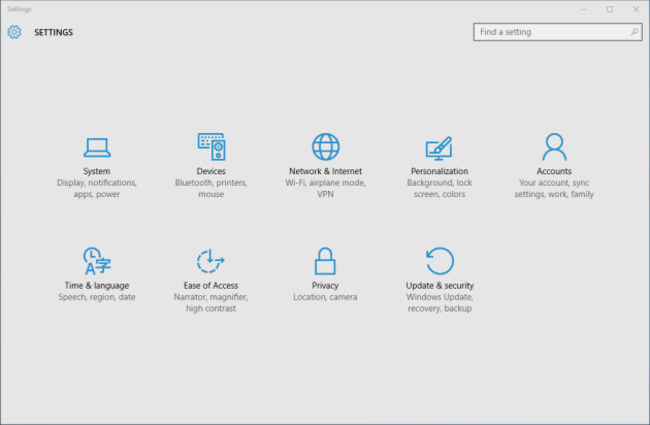The height and width of the screenshot is (425, 650).
Task: Open the Network & Internet globe icon
Action: [325, 147]
